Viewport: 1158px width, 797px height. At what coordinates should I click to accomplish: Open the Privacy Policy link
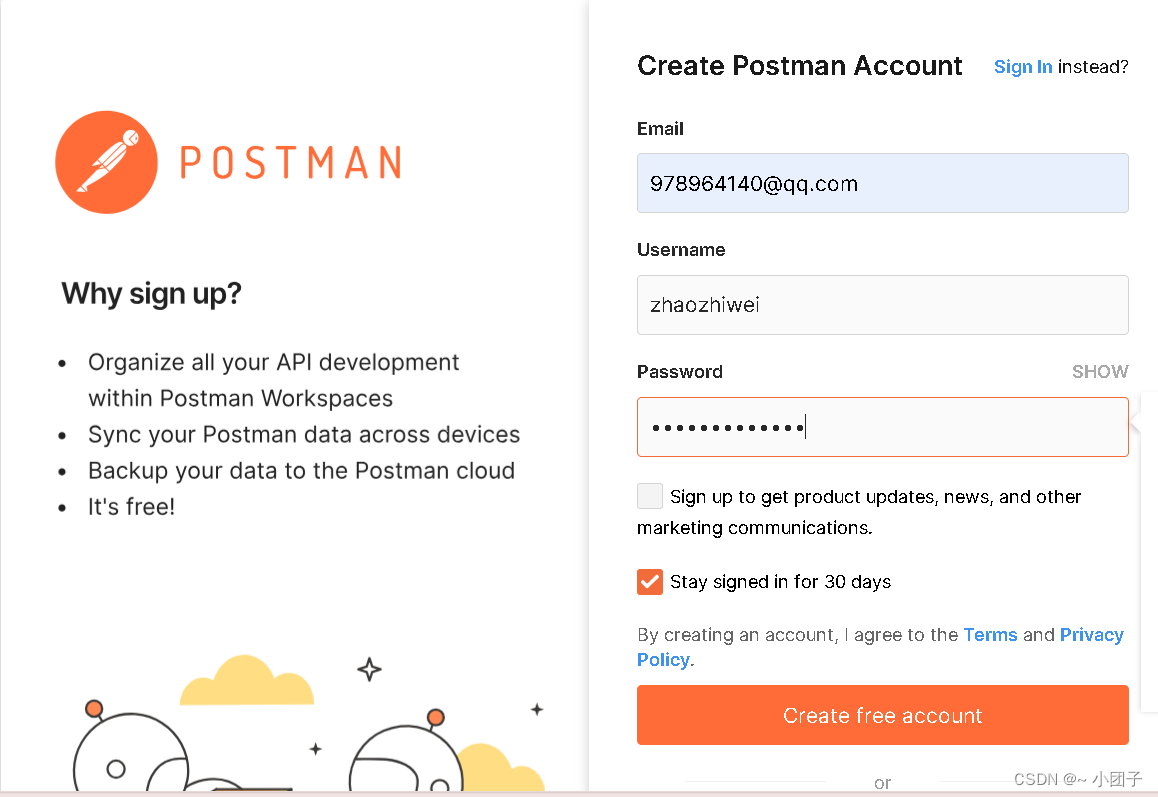point(1092,634)
